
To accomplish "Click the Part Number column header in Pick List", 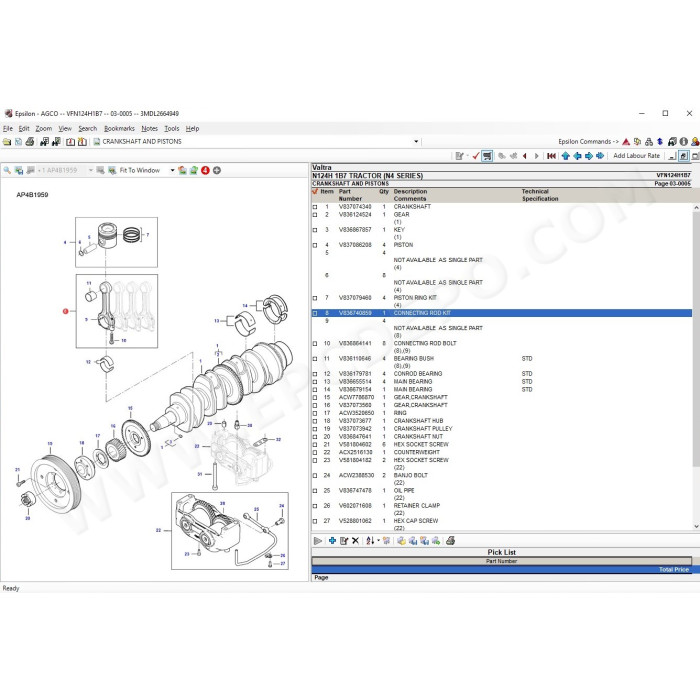I will click(501, 561).
